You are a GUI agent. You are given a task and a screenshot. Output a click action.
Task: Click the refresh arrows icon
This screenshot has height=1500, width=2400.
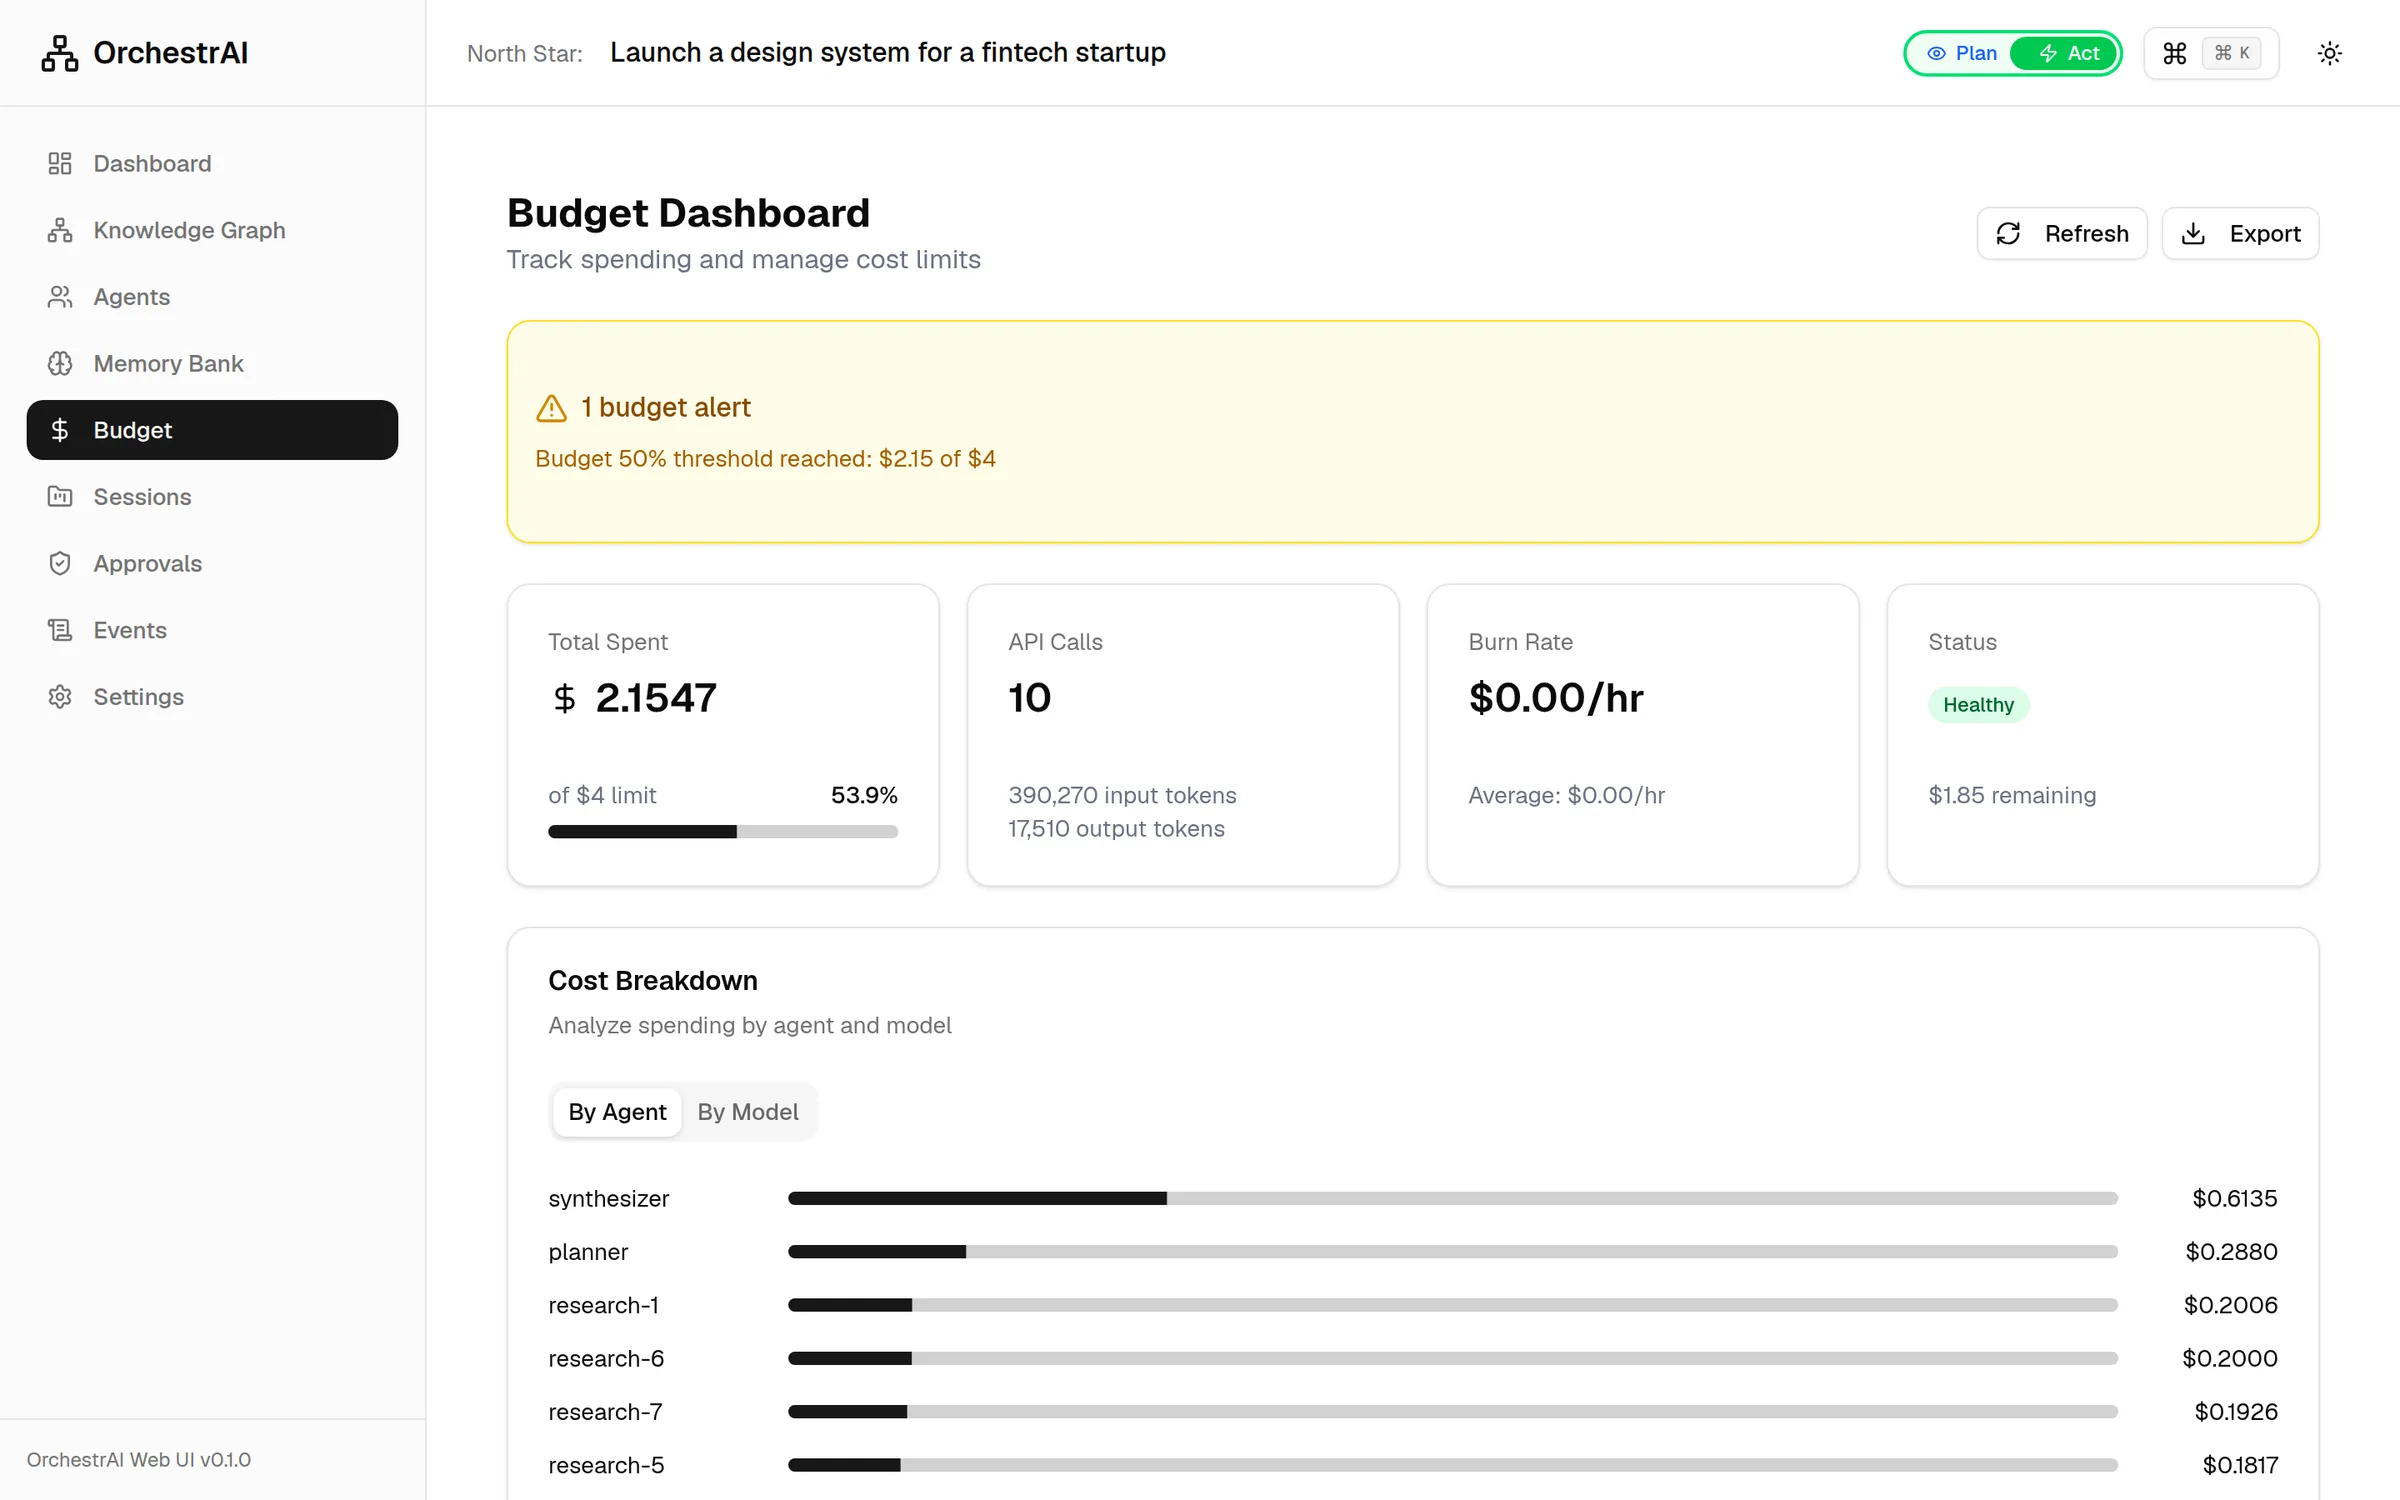click(2008, 233)
